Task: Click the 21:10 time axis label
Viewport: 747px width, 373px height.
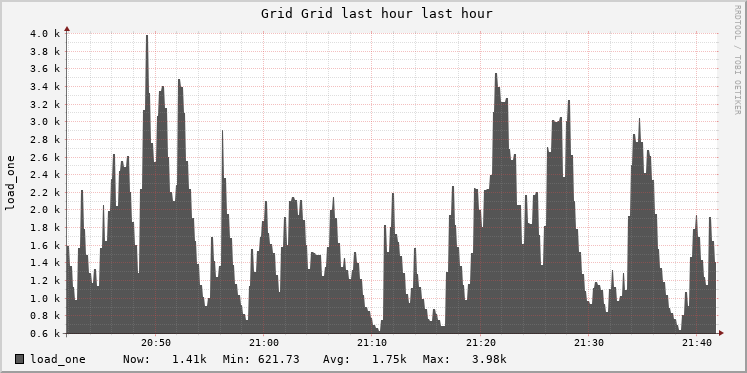Action: (372, 343)
